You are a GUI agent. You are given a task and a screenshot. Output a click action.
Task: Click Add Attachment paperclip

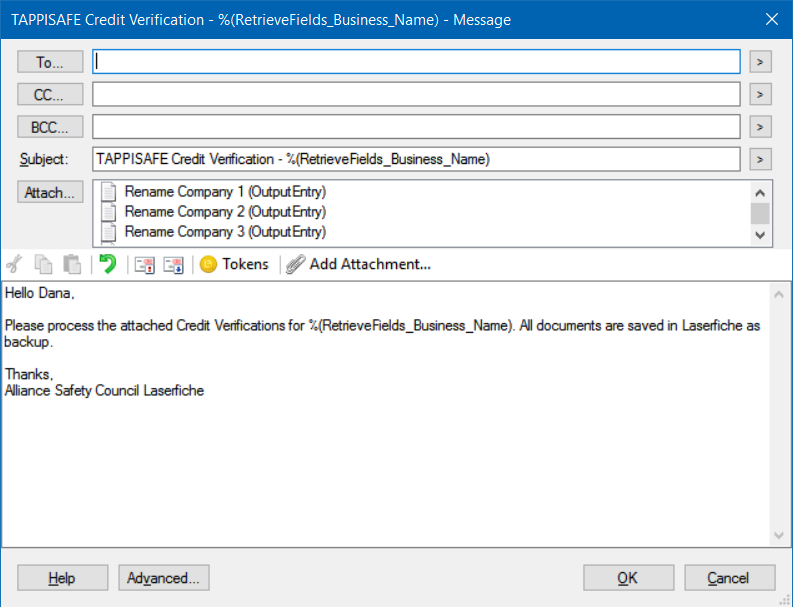tap(358, 264)
